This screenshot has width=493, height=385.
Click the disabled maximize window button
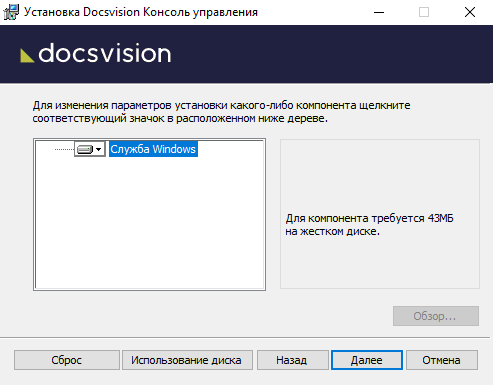424,12
